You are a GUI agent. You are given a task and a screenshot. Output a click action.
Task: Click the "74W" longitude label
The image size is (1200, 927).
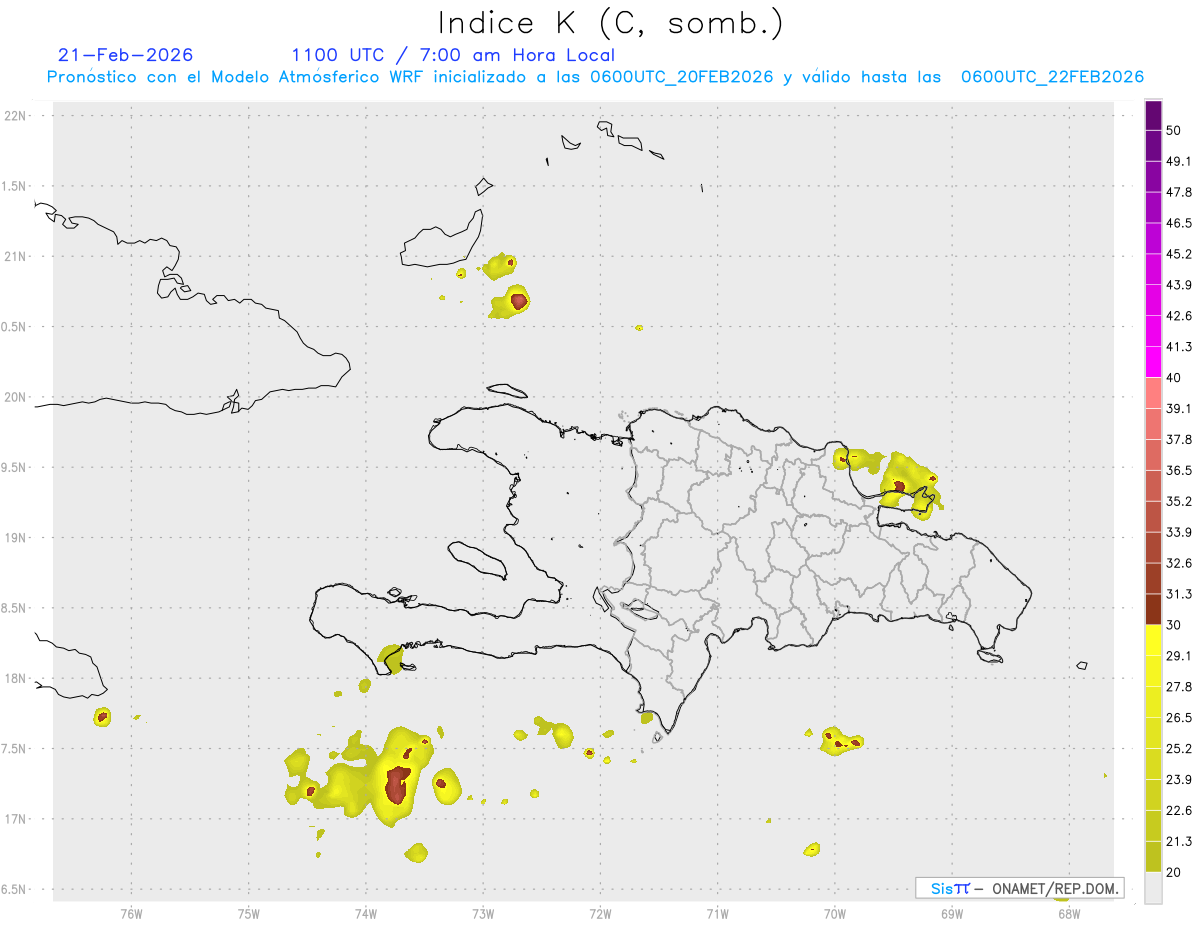(x=365, y=912)
